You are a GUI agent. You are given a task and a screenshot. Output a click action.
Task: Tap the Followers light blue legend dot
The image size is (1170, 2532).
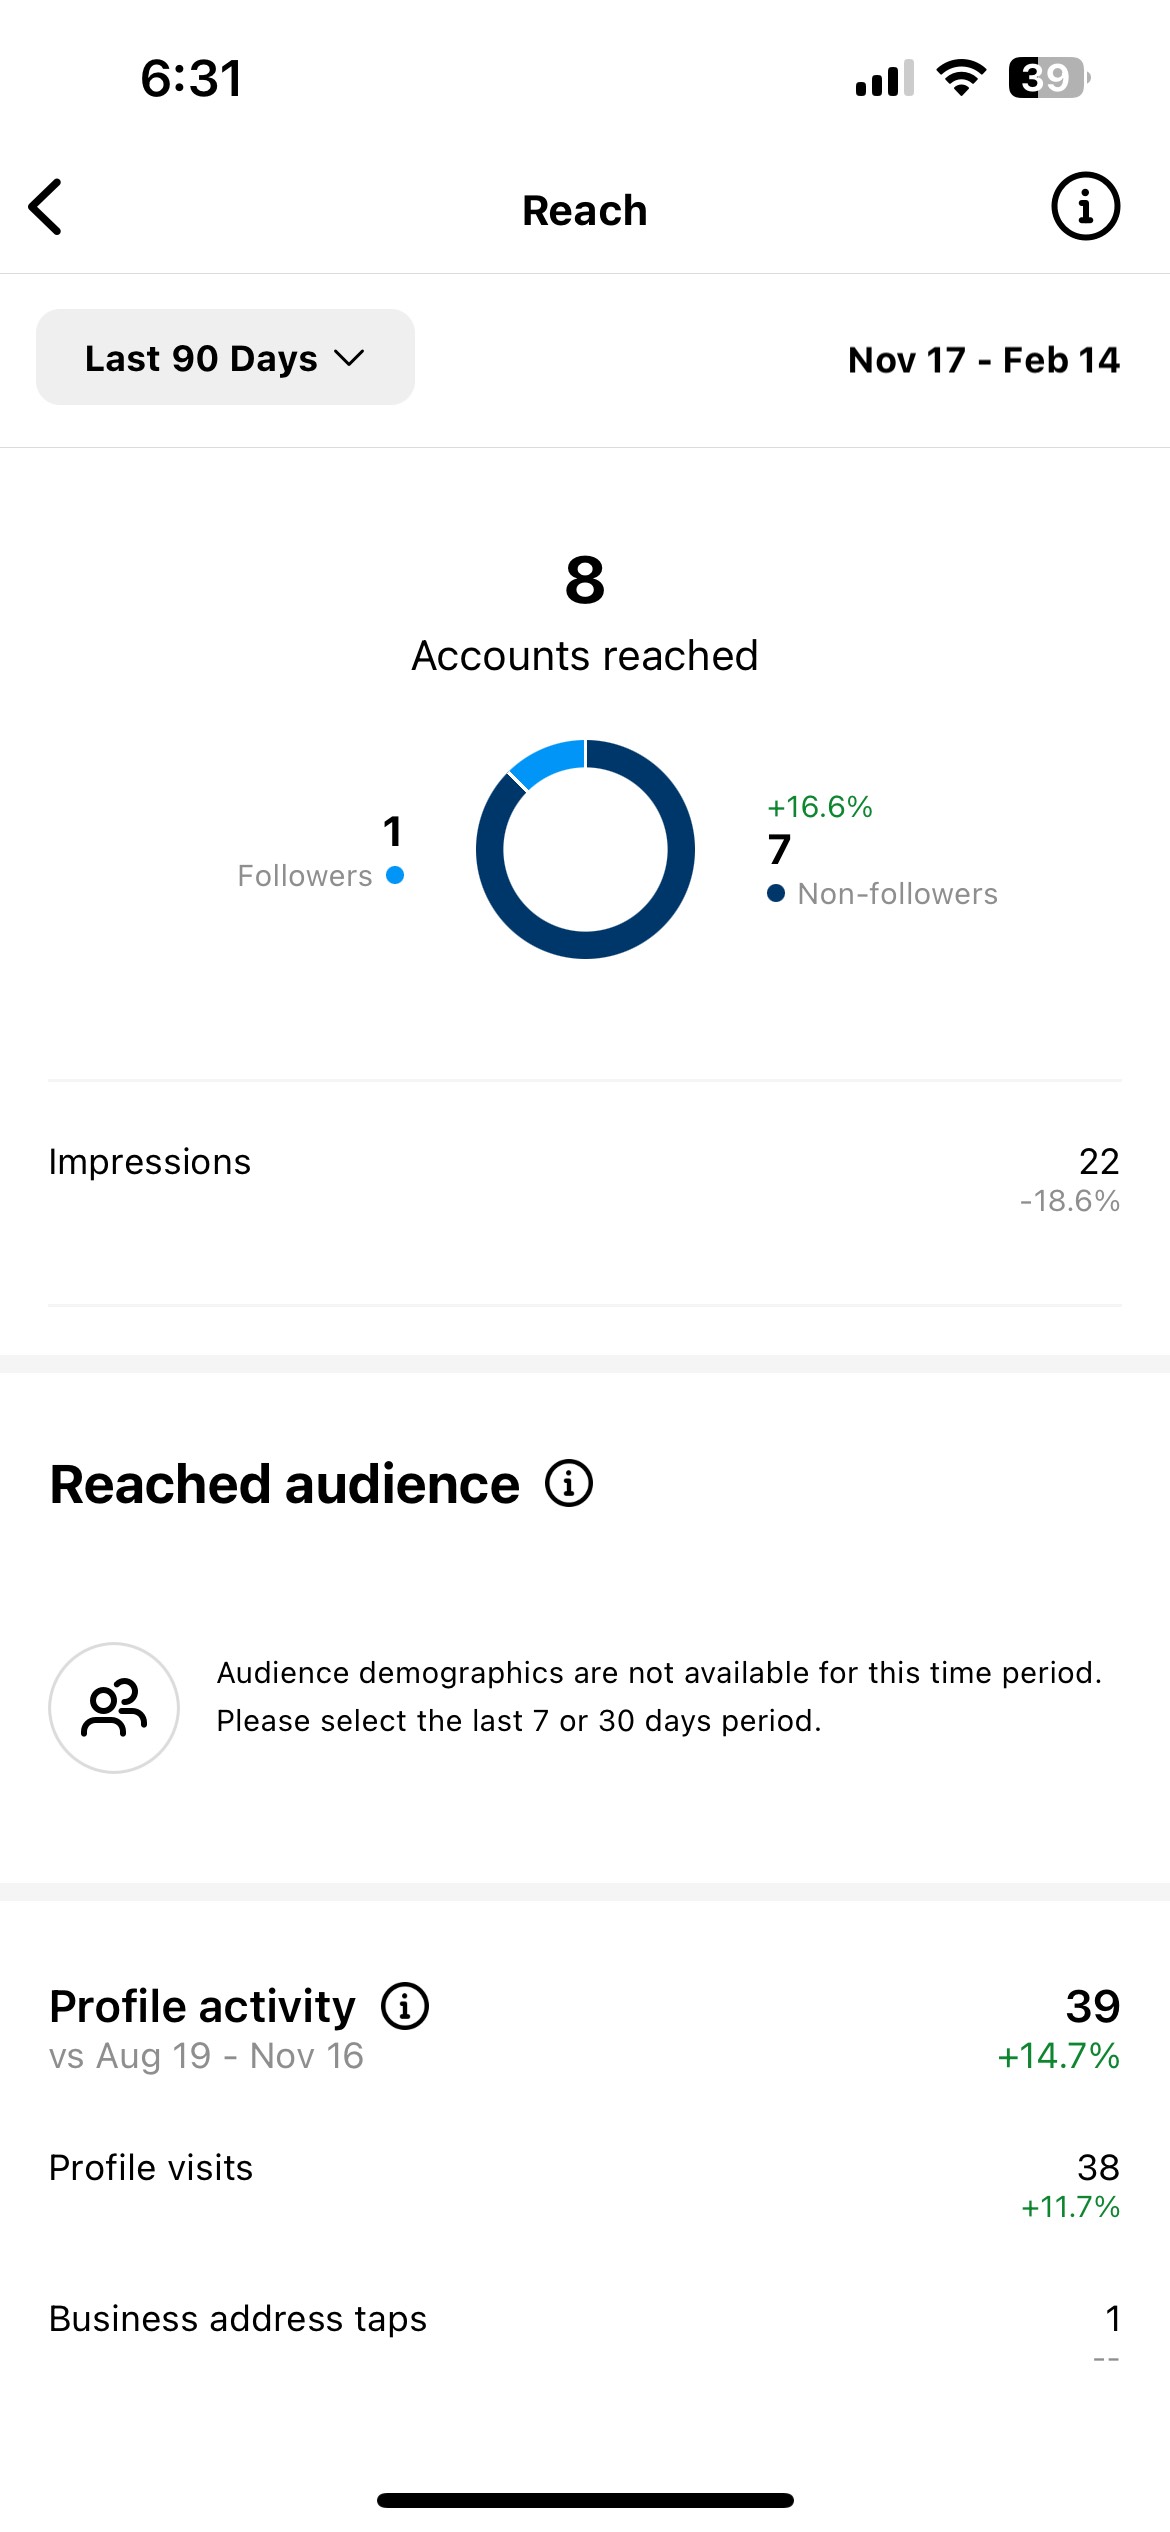tap(395, 875)
